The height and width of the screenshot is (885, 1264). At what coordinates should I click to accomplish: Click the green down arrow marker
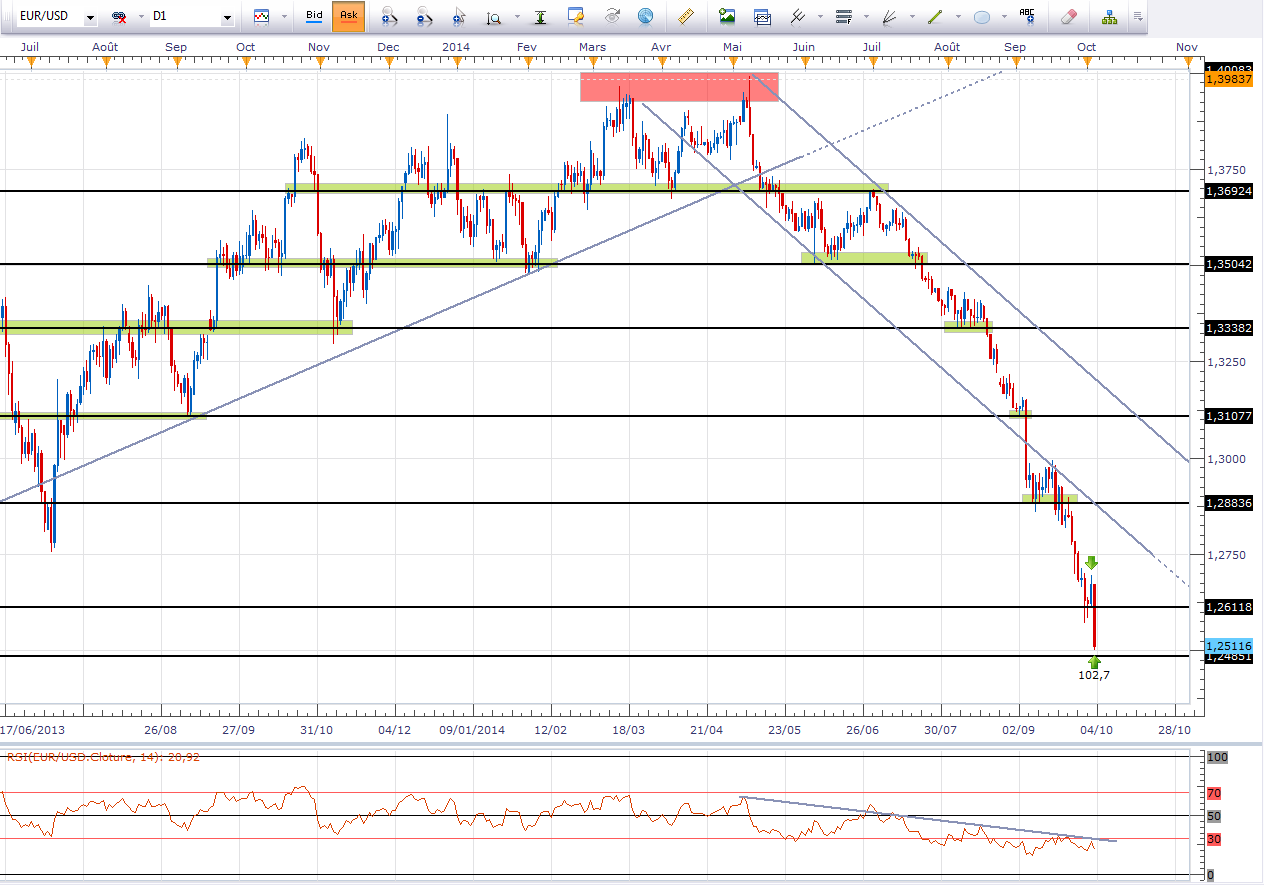[x=1093, y=563]
